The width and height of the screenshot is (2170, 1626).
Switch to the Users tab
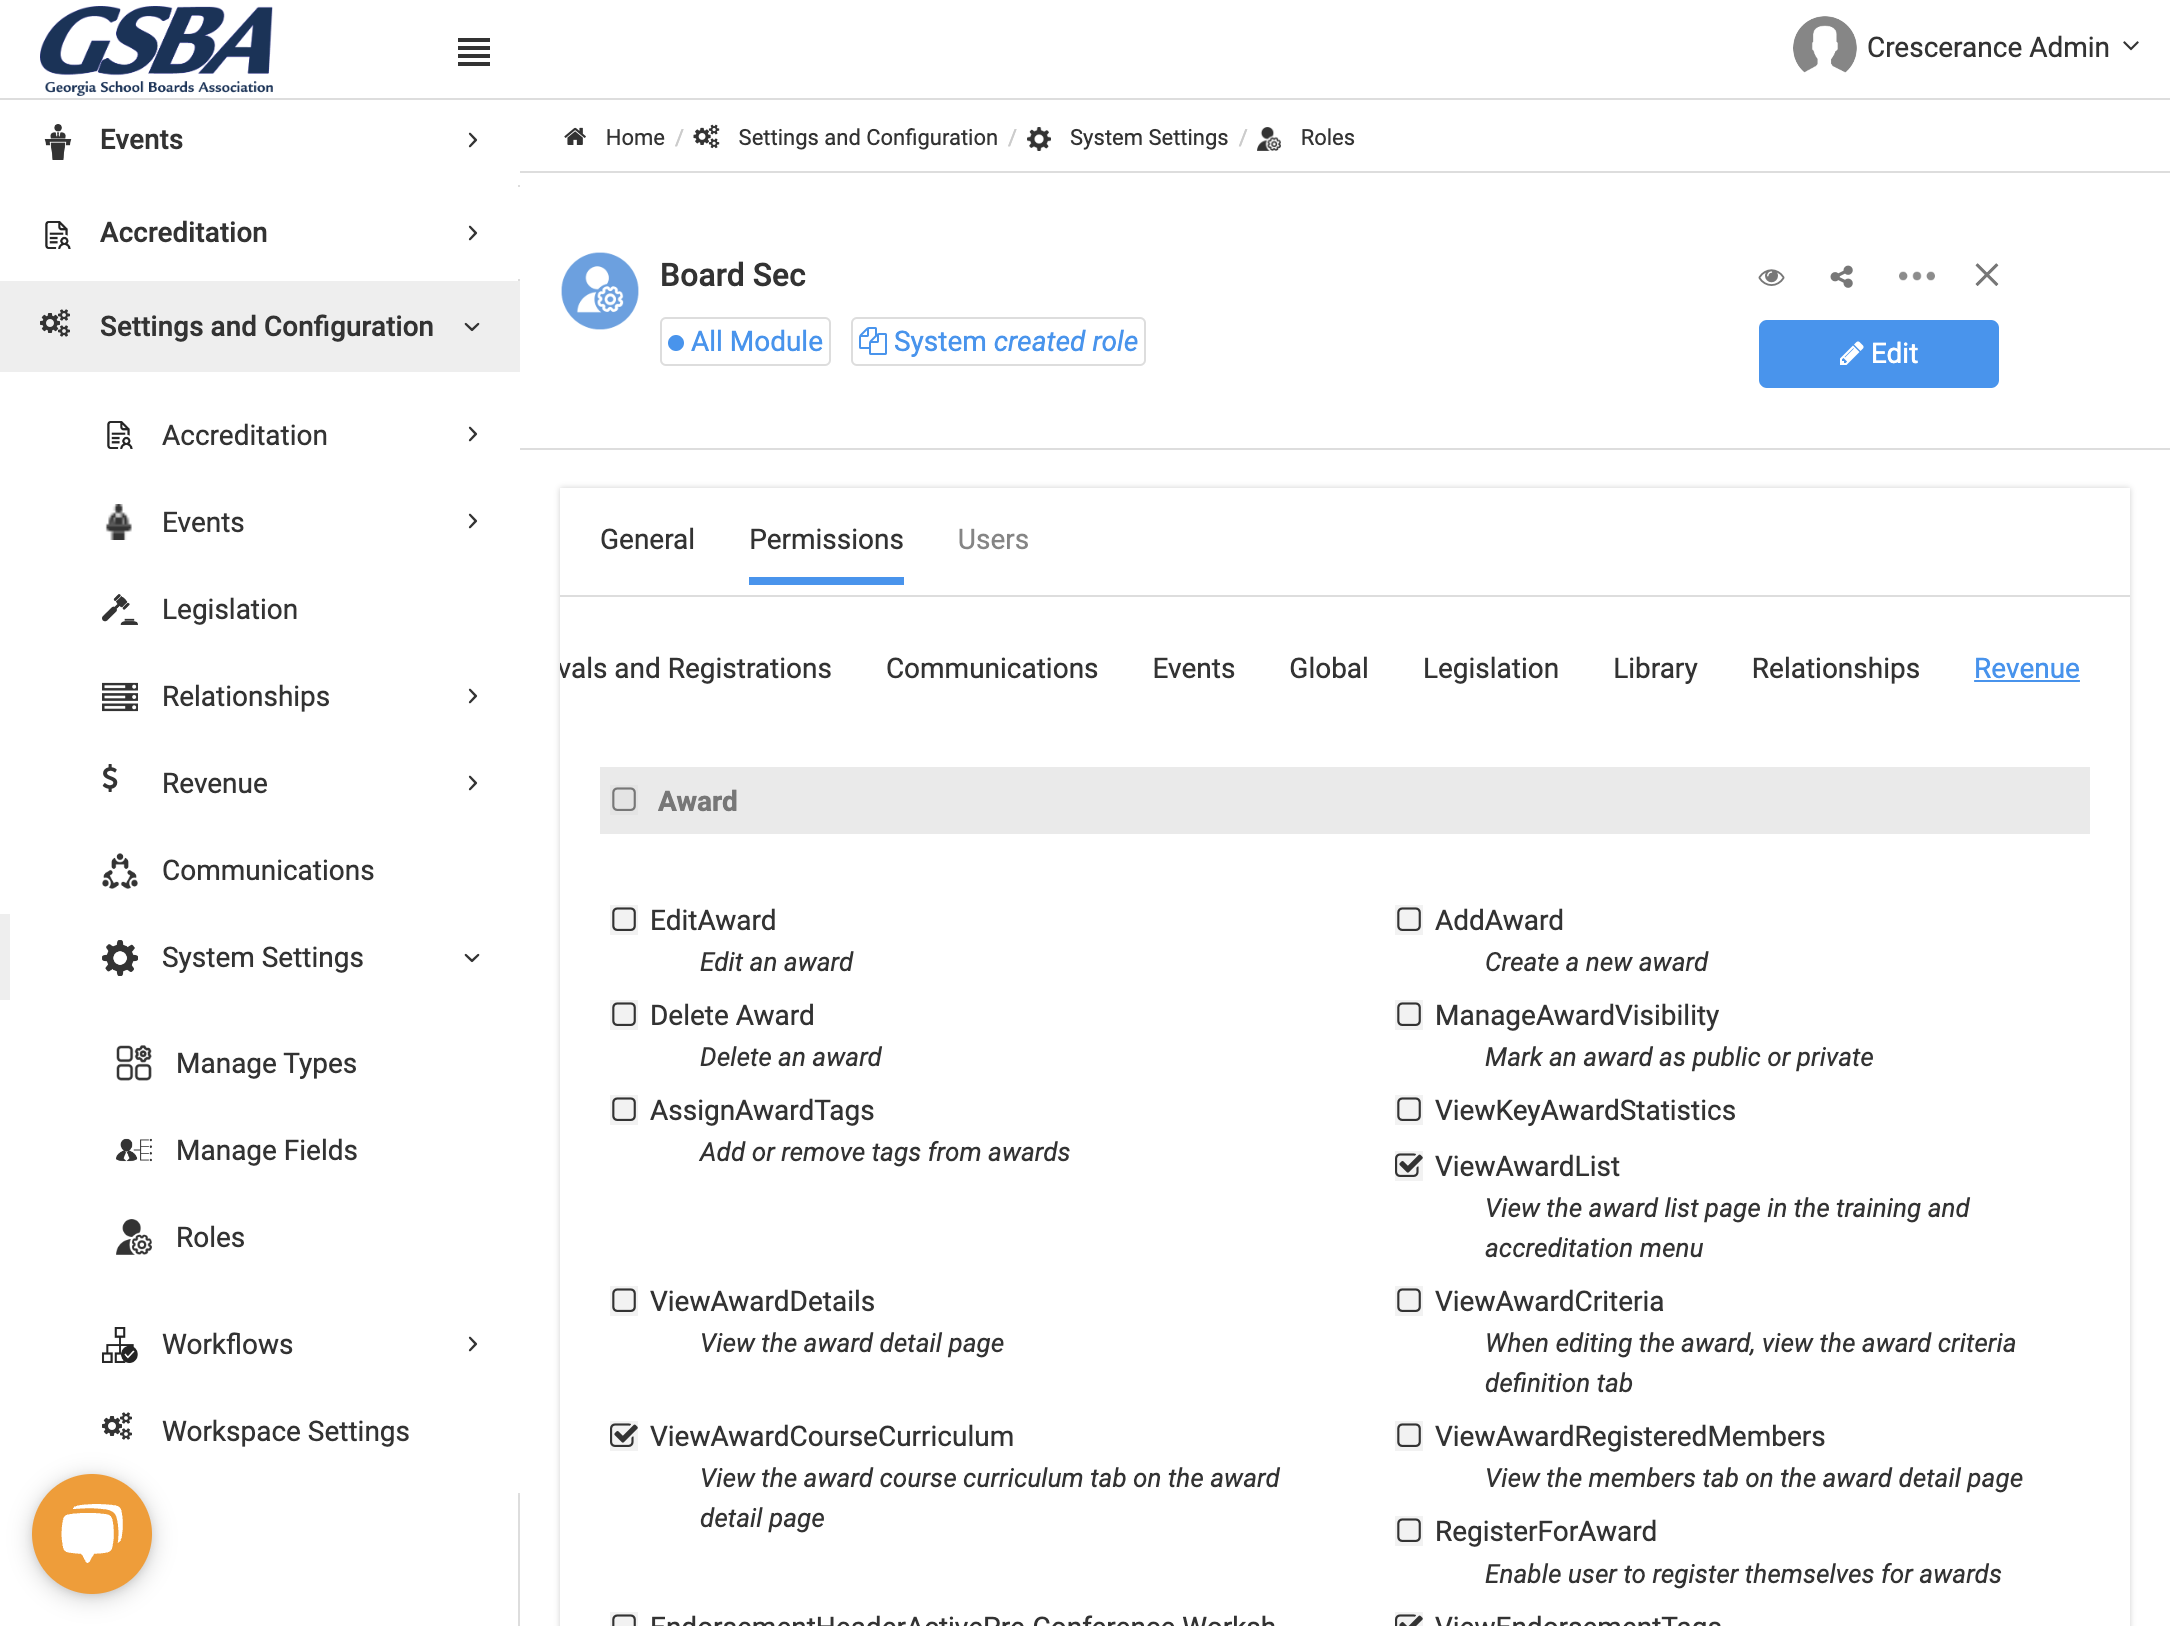[992, 539]
